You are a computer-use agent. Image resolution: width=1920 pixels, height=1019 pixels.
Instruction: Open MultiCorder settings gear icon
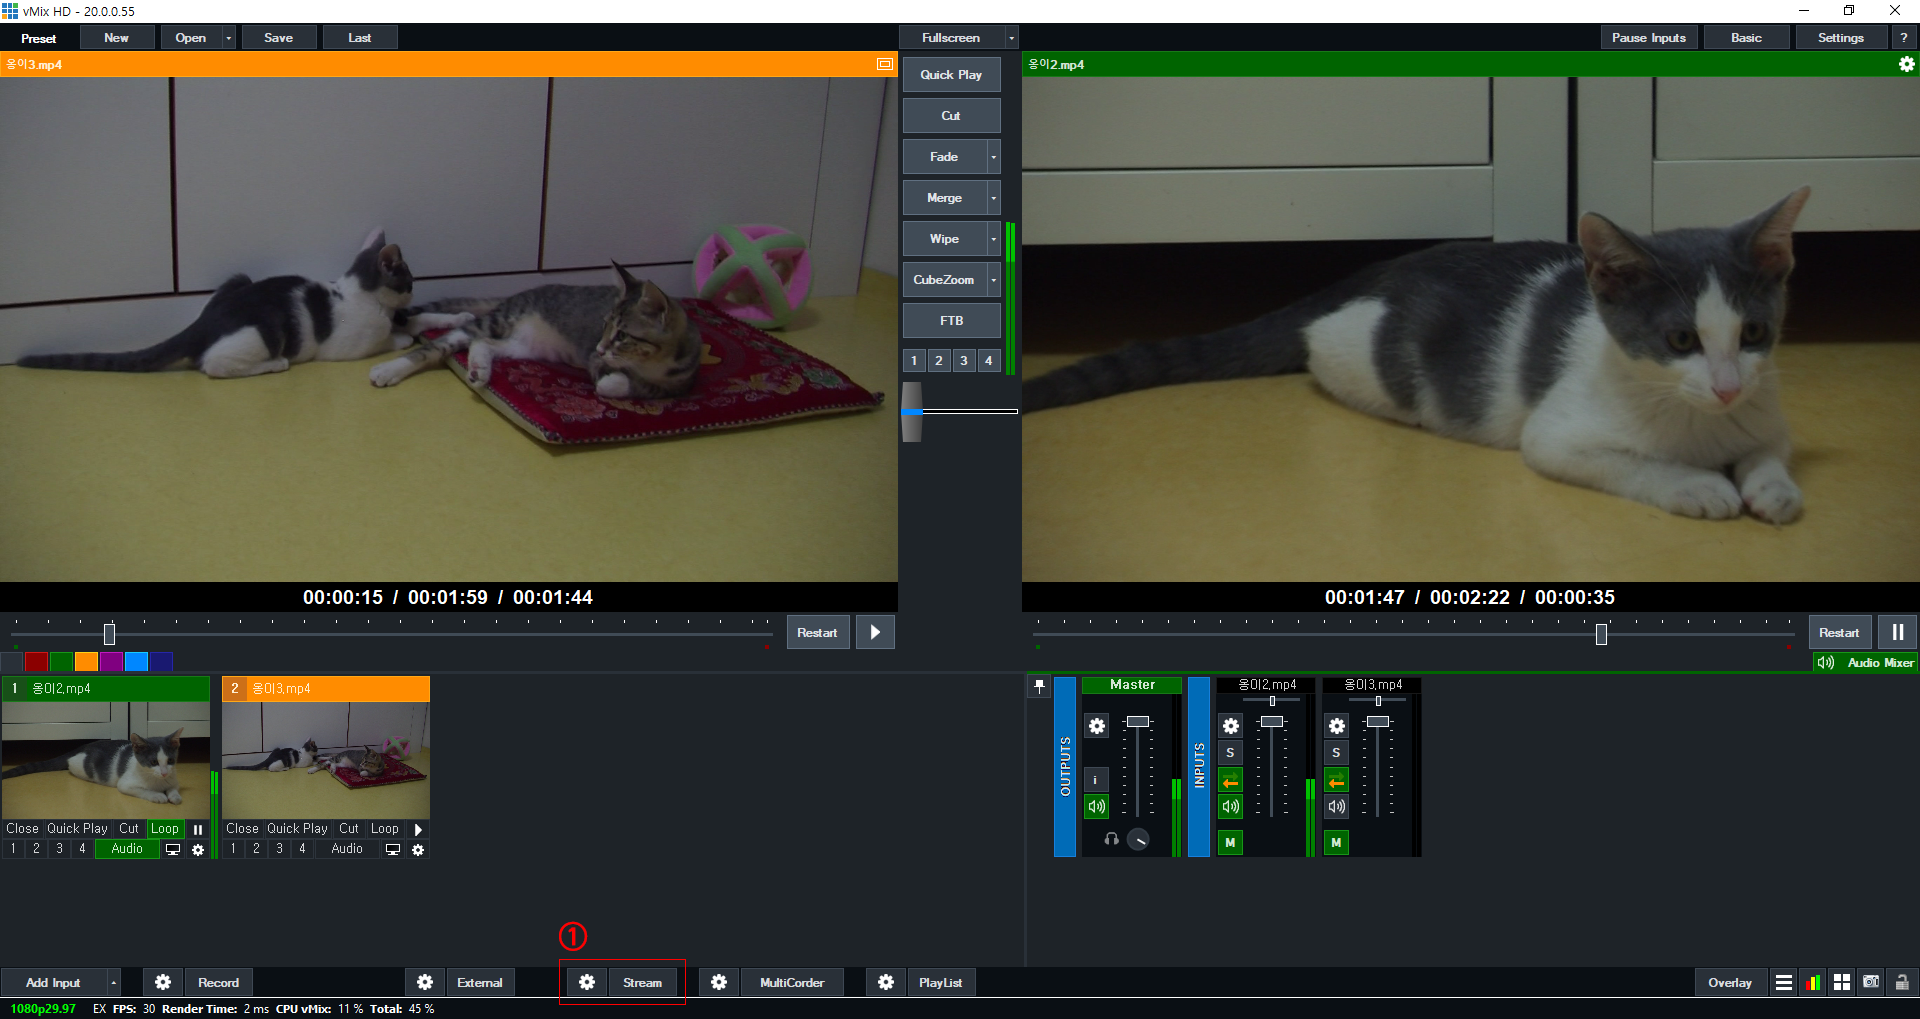point(719,982)
